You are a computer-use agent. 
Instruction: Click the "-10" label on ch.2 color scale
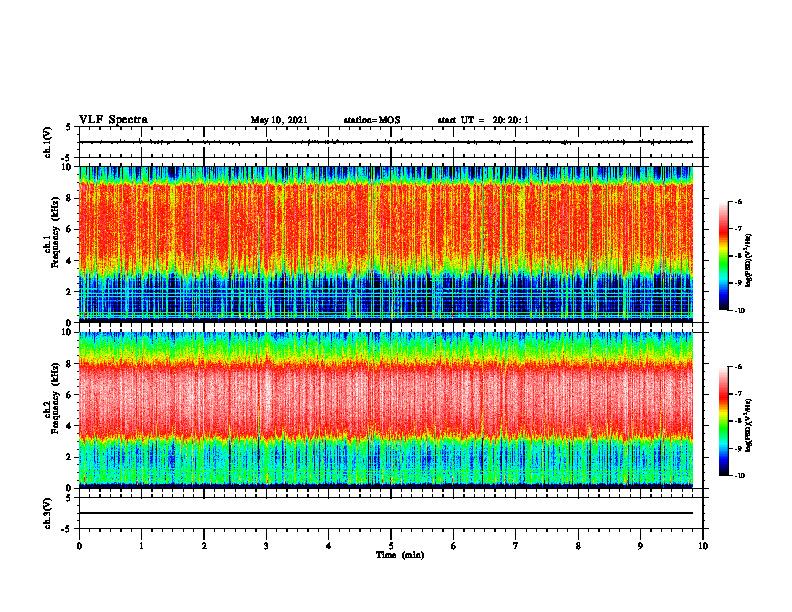coord(740,476)
